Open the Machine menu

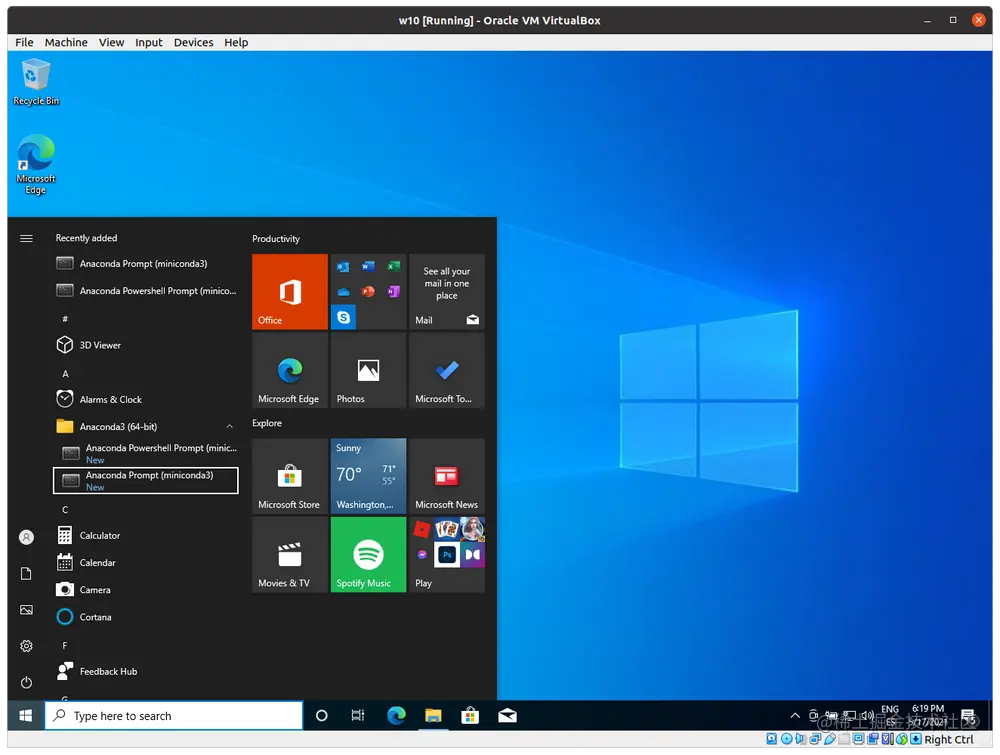tap(66, 42)
